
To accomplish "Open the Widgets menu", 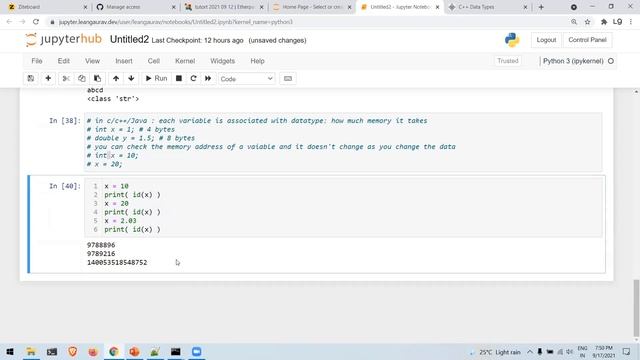I will tap(222, 61).
